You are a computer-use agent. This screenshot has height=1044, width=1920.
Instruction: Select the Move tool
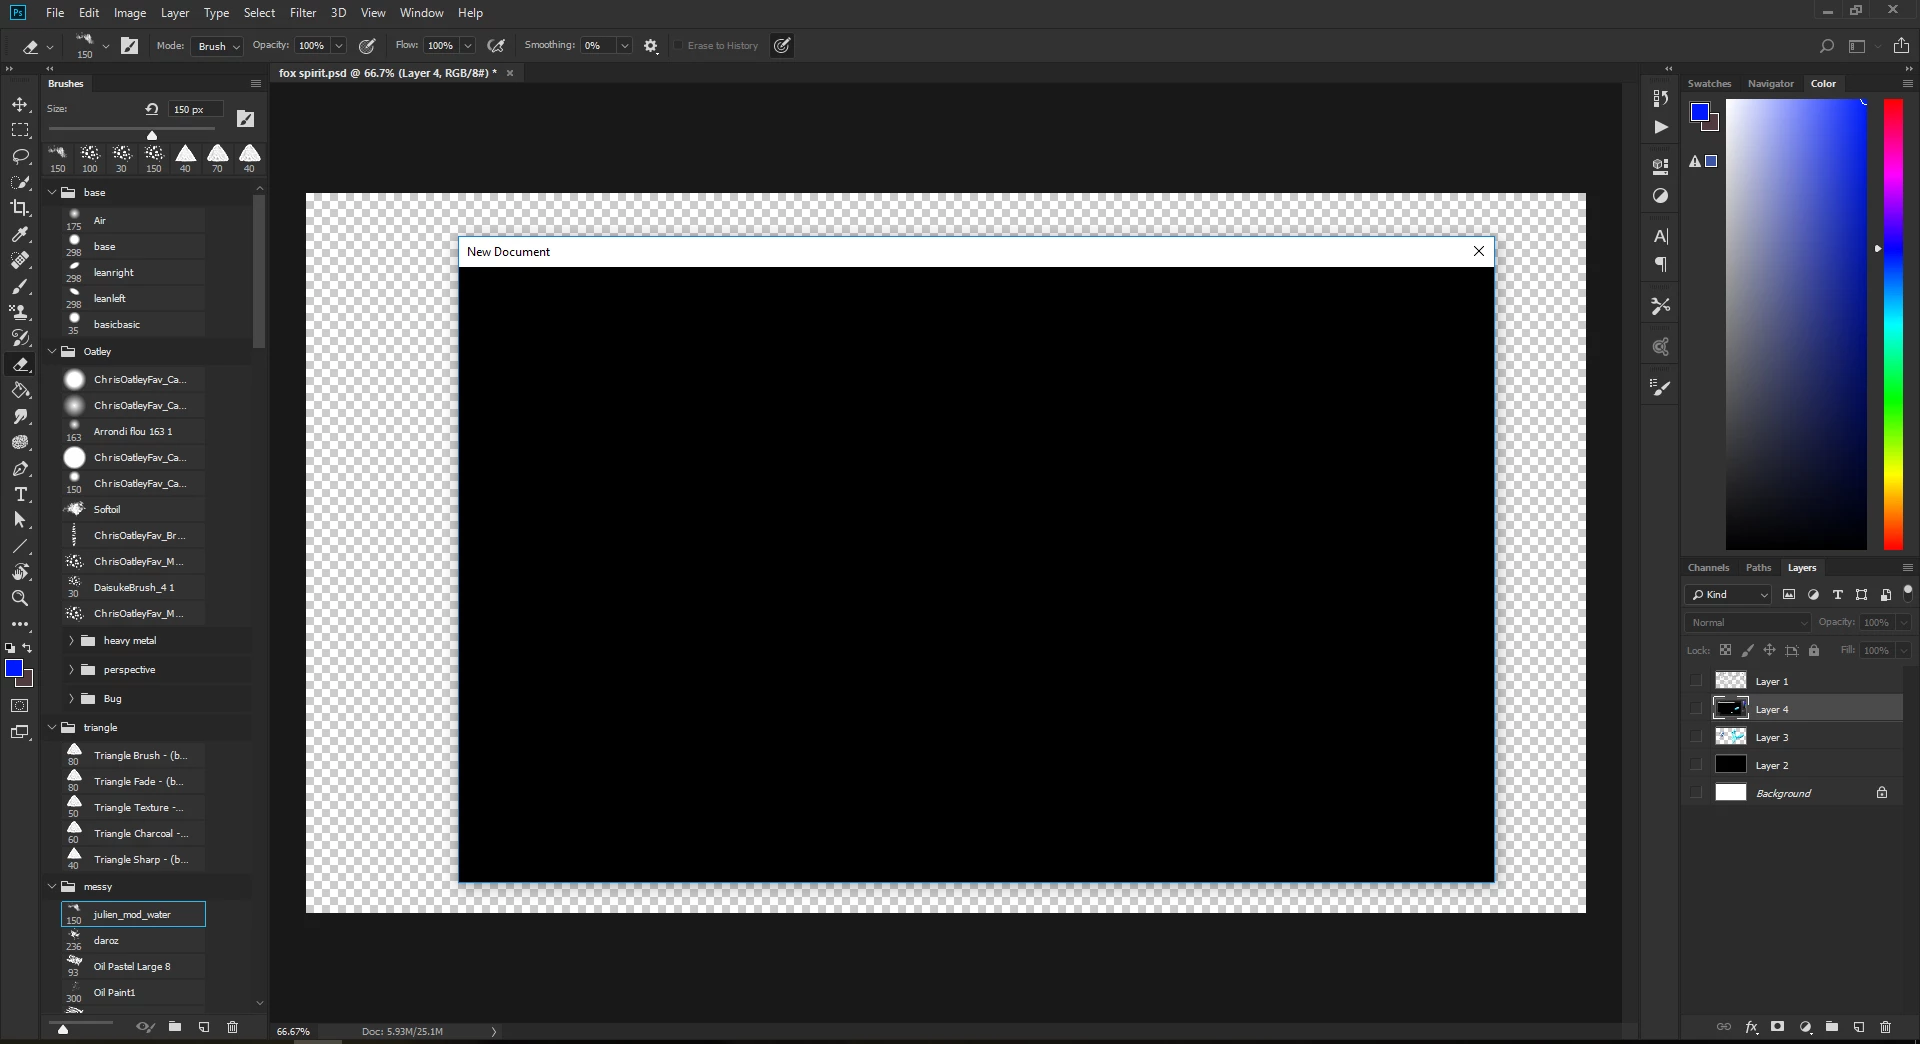coord(20,105)
